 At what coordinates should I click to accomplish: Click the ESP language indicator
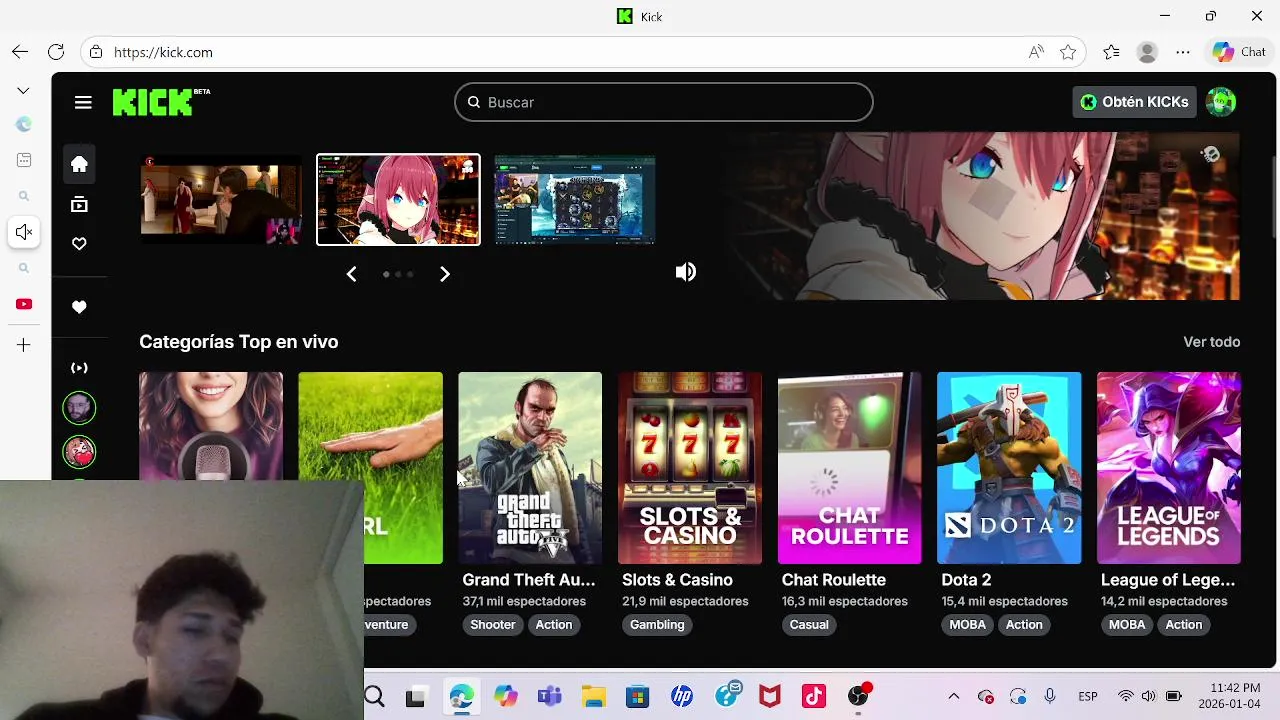pos(1088,696)
